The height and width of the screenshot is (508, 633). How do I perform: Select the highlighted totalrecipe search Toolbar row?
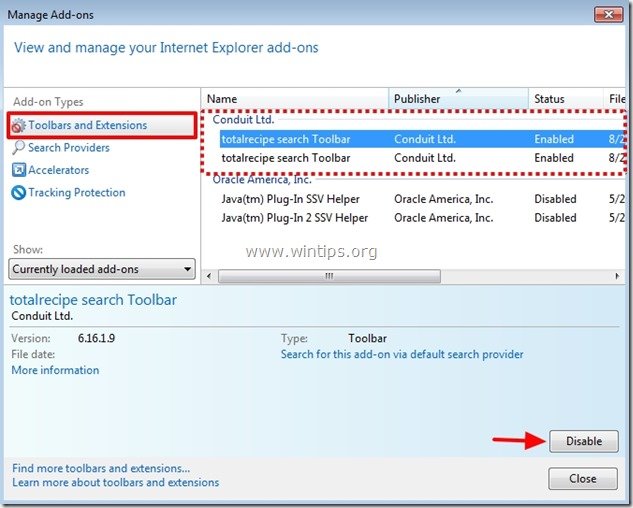pyautogui.click(x=422, y=139)
